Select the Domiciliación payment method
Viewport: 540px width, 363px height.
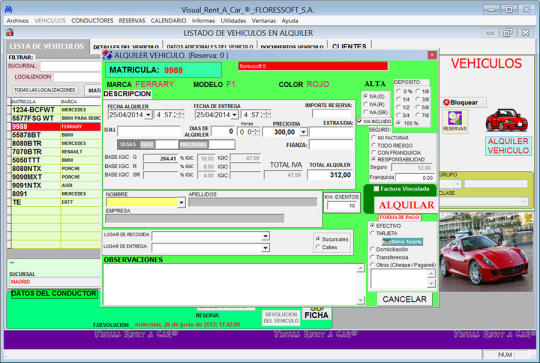(x=372, y=249)
